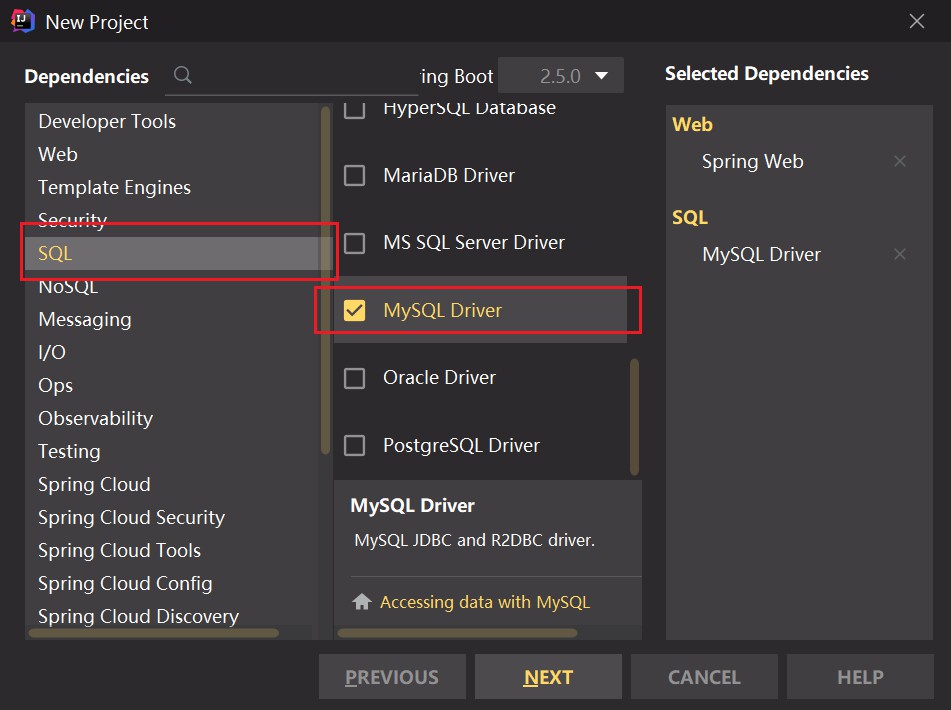Remove Spring Web from selected dependencies

[899, 161]
